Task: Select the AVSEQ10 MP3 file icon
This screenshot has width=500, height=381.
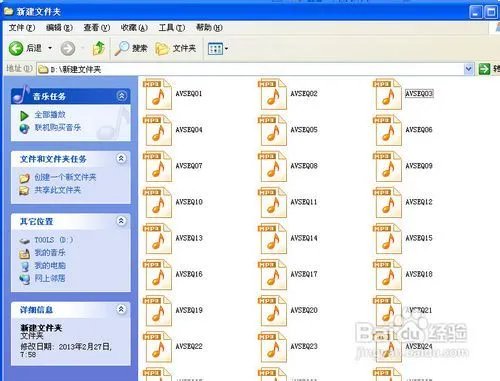Action: pos(157,202)
